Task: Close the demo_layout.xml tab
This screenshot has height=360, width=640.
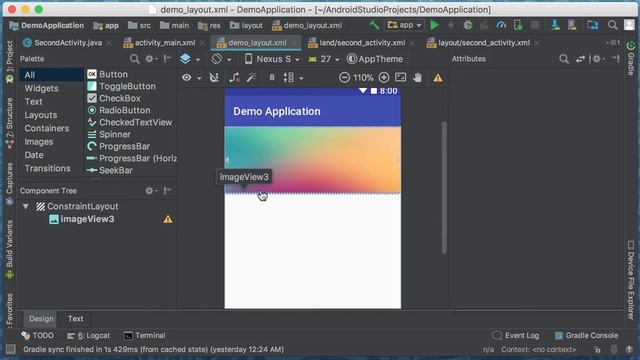Action: tap(294, 43)
